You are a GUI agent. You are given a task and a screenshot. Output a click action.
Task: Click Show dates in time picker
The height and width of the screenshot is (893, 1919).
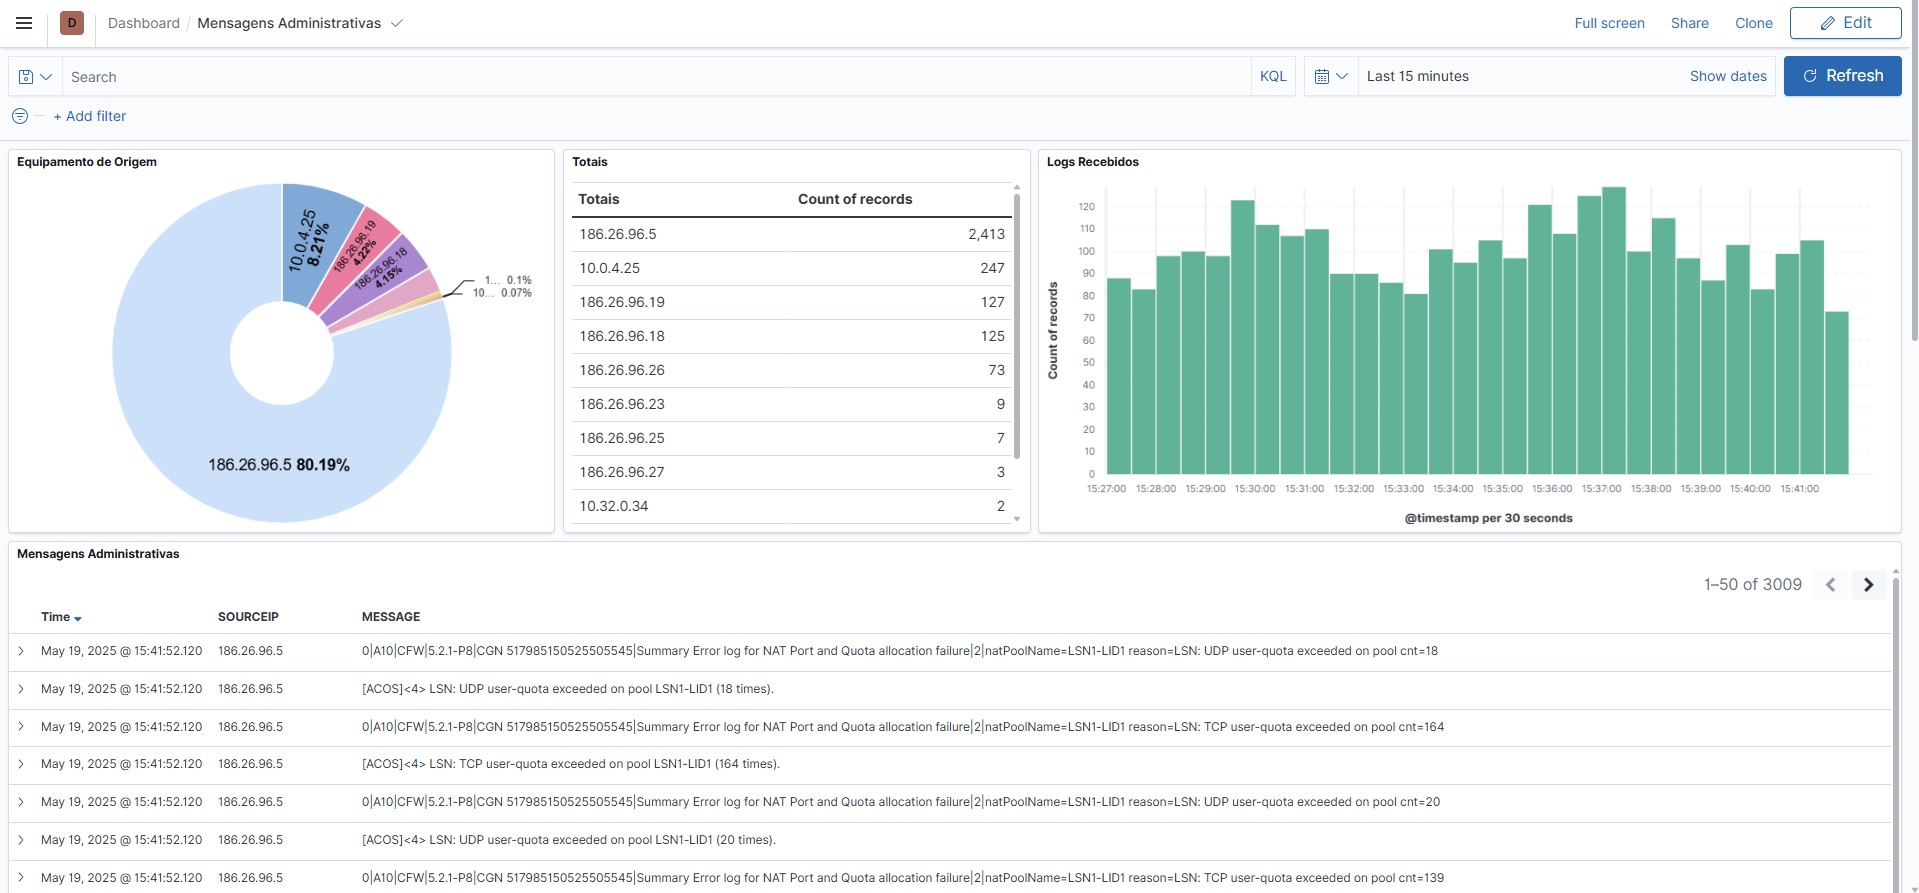tap(1727, 76)
